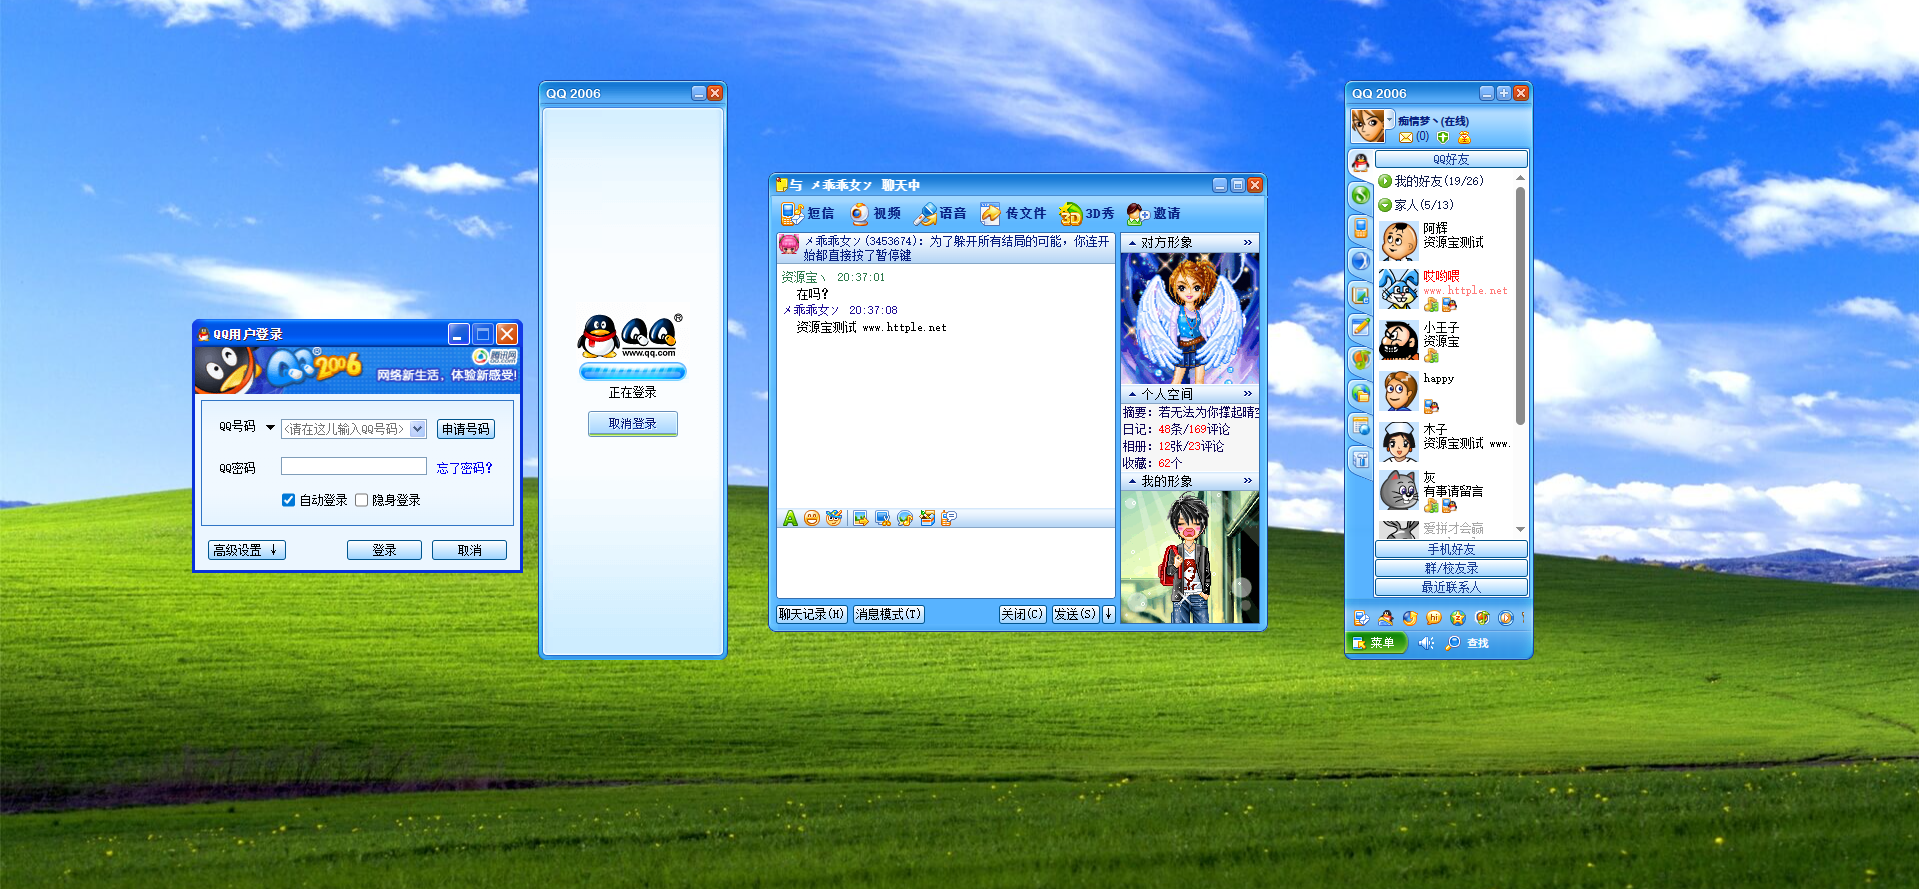Screen dimensions: 1919x889
Task: Open the QQ号码 account dropdown
Action: [x=418, y=429]
